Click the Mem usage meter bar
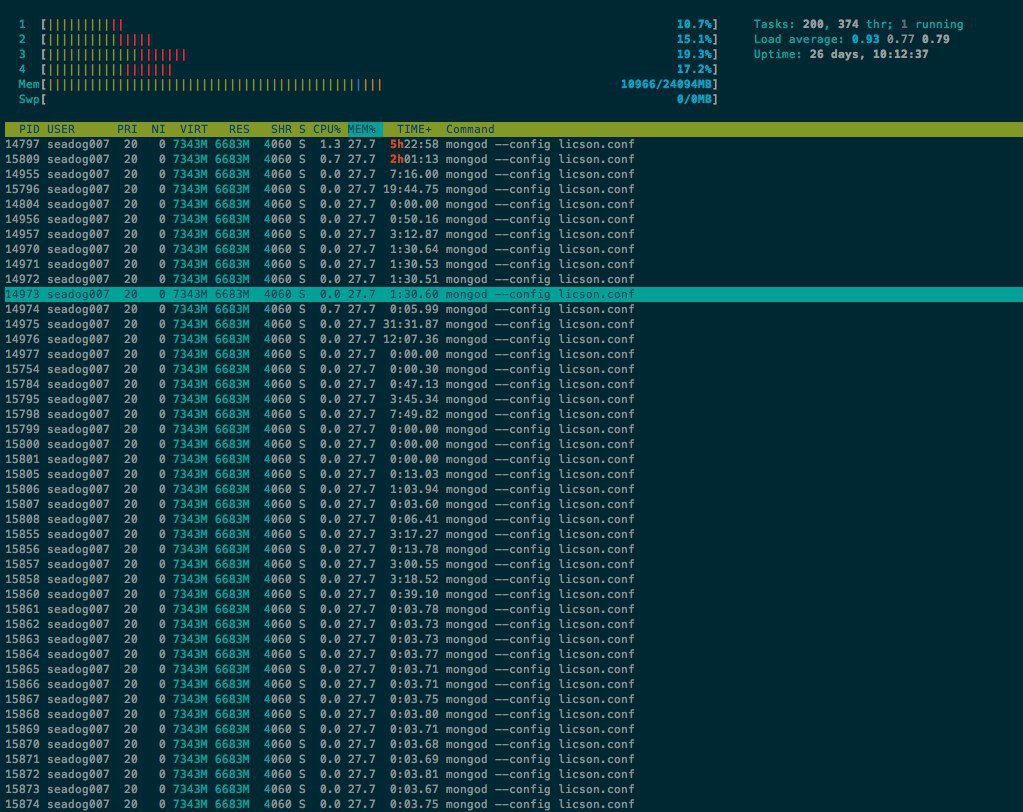This screenshot has width=1023, height=812. click(x=379, y=84)
